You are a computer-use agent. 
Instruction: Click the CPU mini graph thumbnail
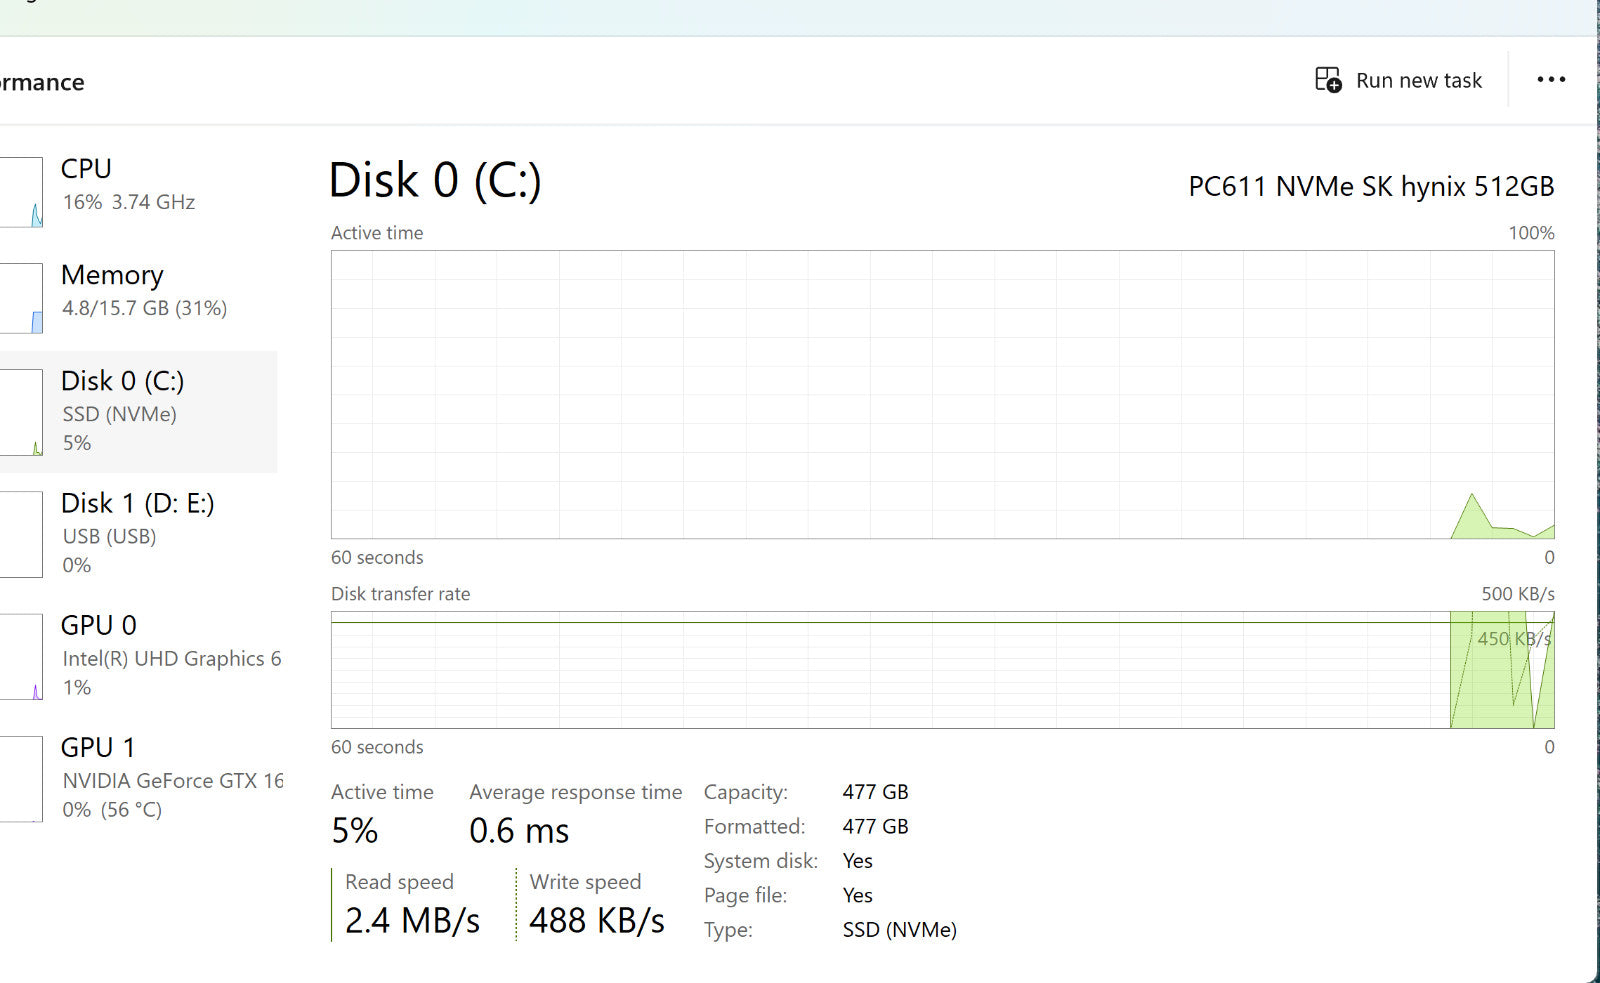[x=22, y=192]
